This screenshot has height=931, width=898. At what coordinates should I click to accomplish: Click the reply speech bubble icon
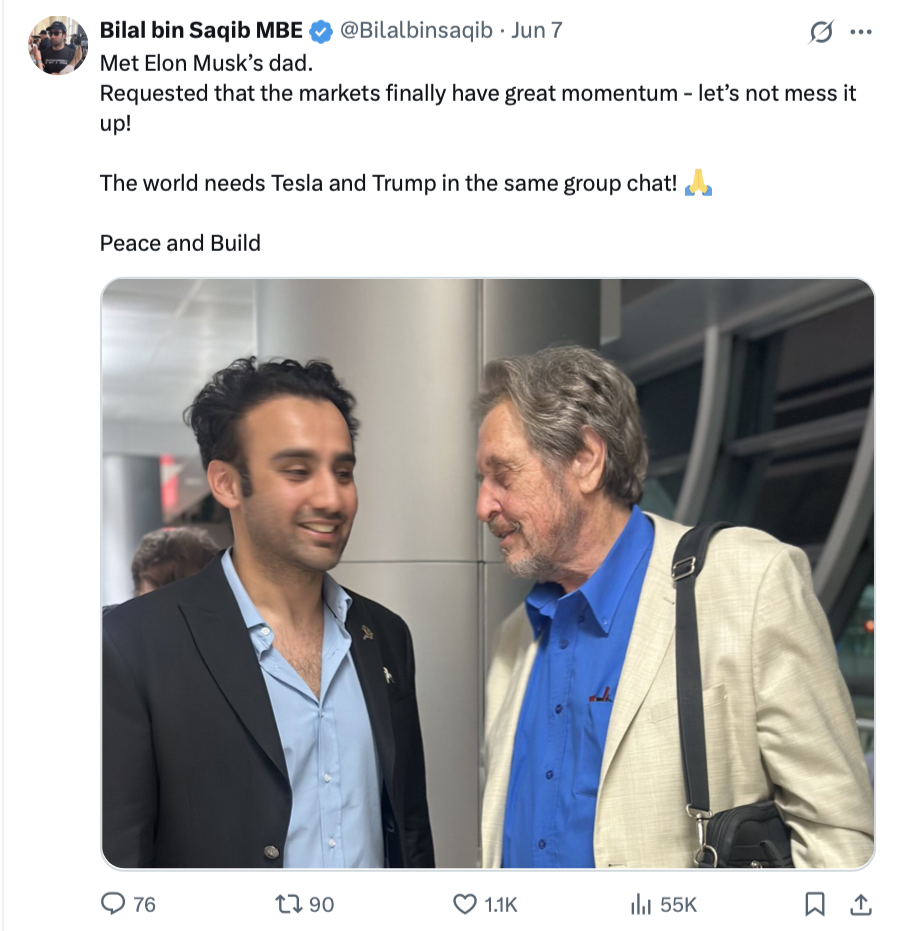pos(114,904)
